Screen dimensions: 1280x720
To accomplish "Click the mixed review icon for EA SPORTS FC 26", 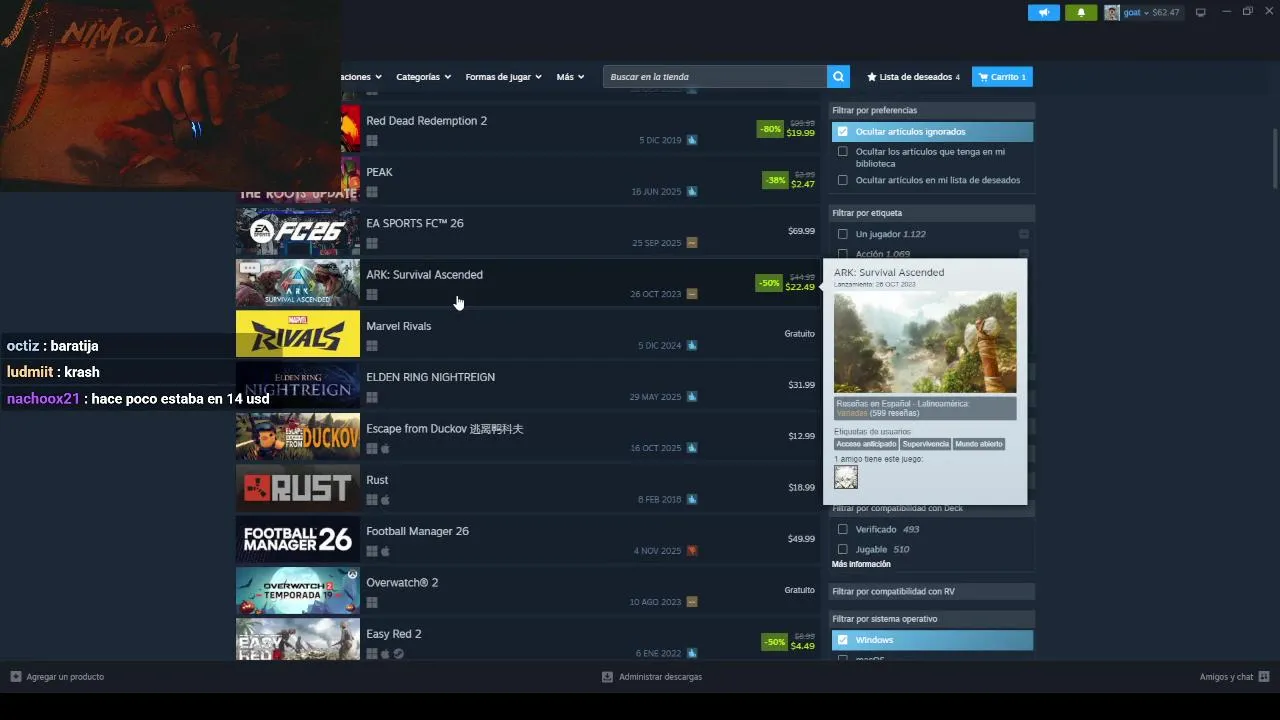I will tap(692, 243).
